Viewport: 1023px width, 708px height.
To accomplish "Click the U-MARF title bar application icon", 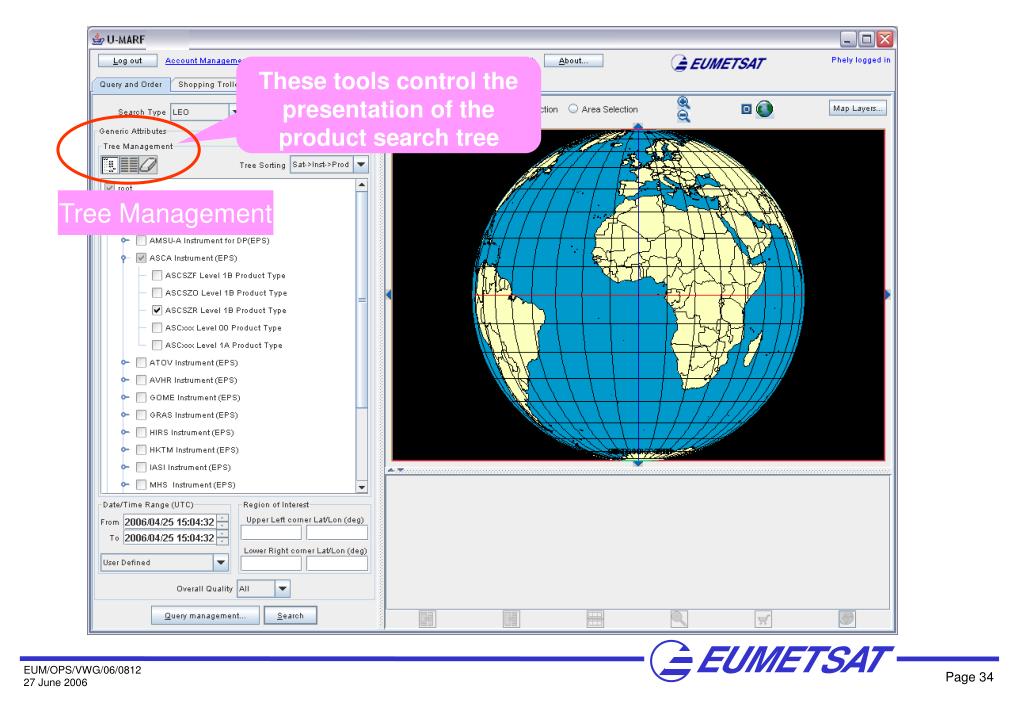I will (98, 39).
